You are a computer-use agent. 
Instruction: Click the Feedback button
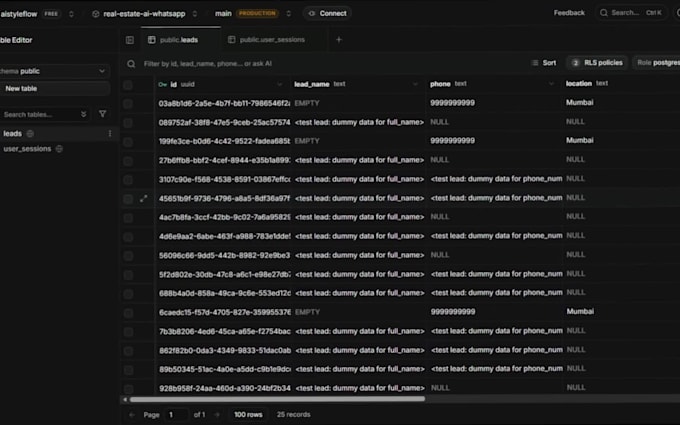pos(569,13)
